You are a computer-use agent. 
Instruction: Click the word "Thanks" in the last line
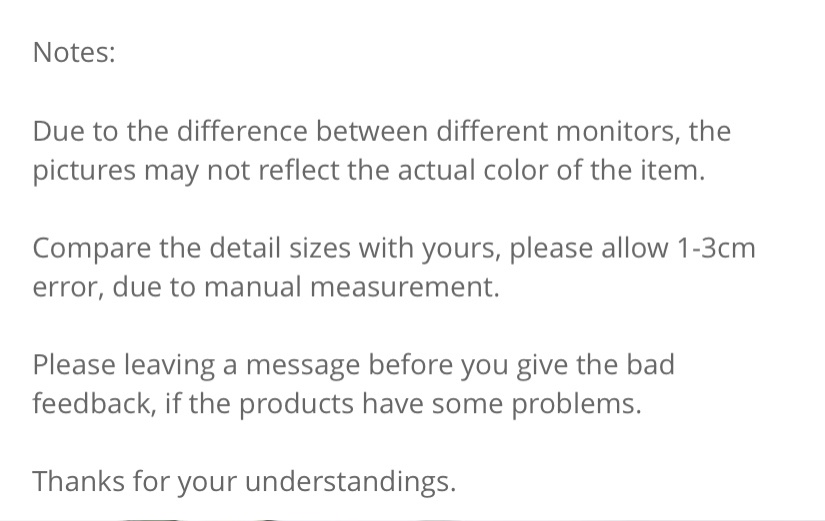(x=78, y=482)
